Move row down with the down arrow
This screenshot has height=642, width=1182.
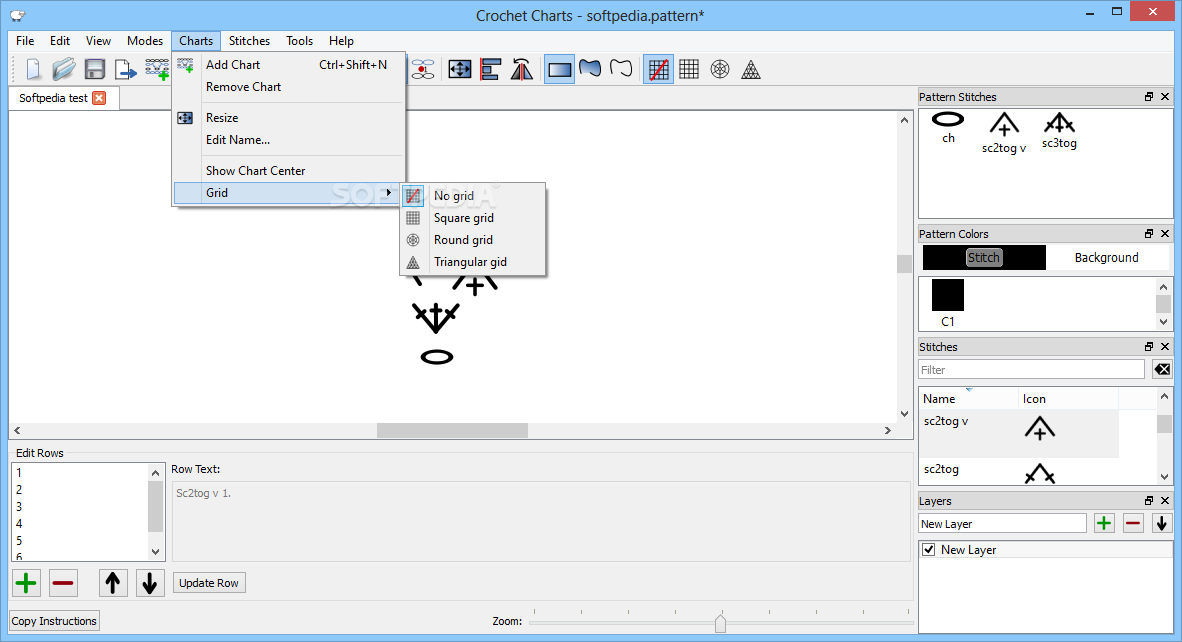149,582
